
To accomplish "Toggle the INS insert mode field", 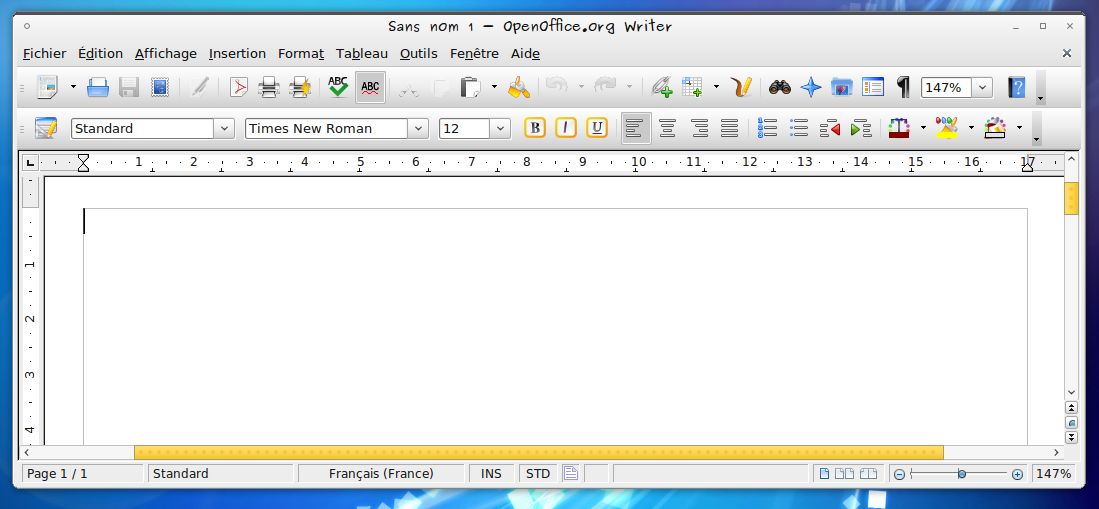I will click(491, 473).
